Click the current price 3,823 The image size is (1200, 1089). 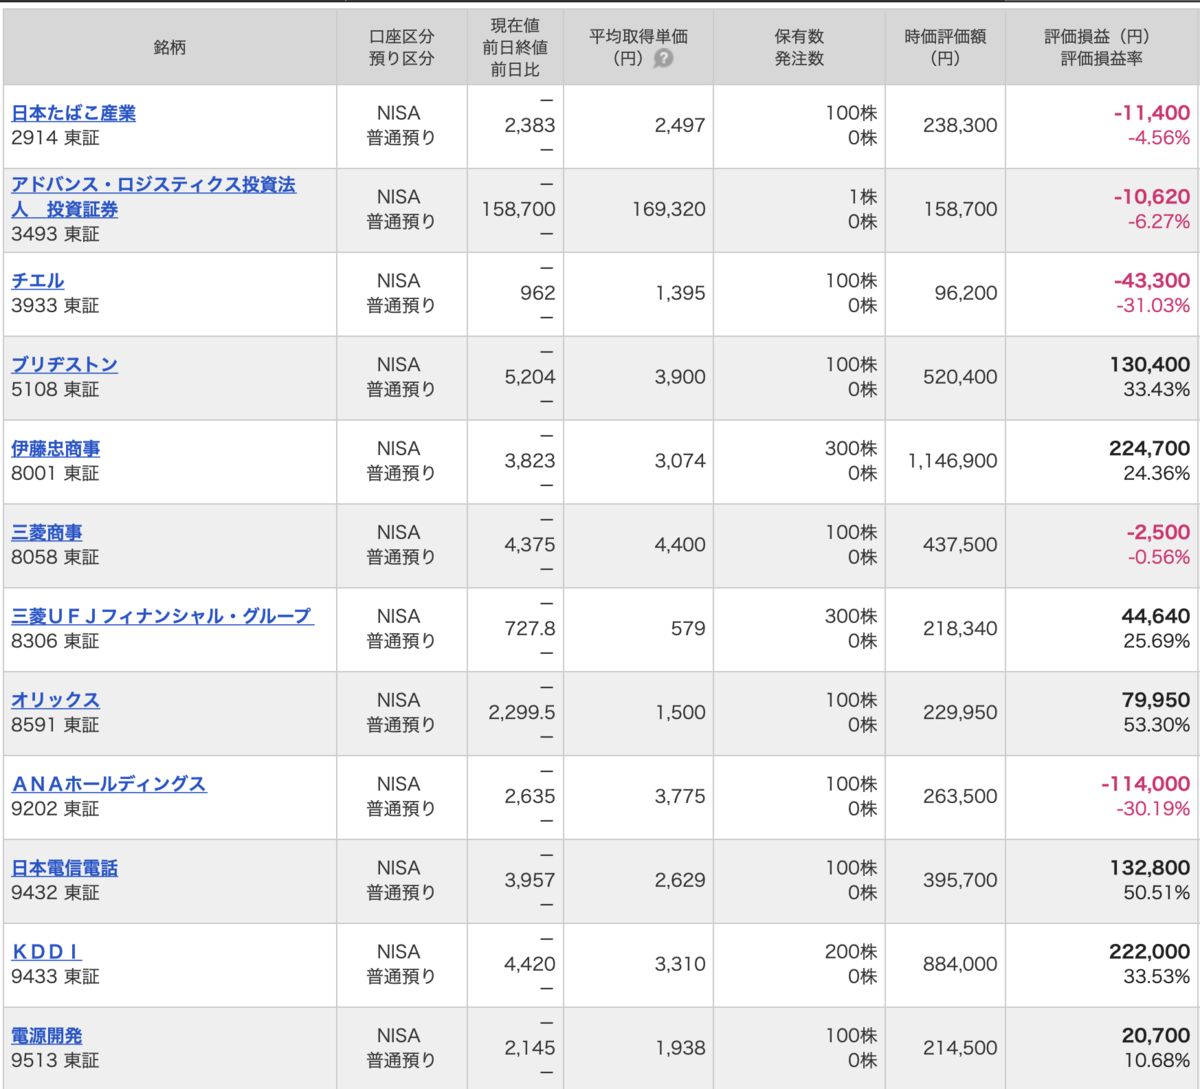tap(530, 461)
